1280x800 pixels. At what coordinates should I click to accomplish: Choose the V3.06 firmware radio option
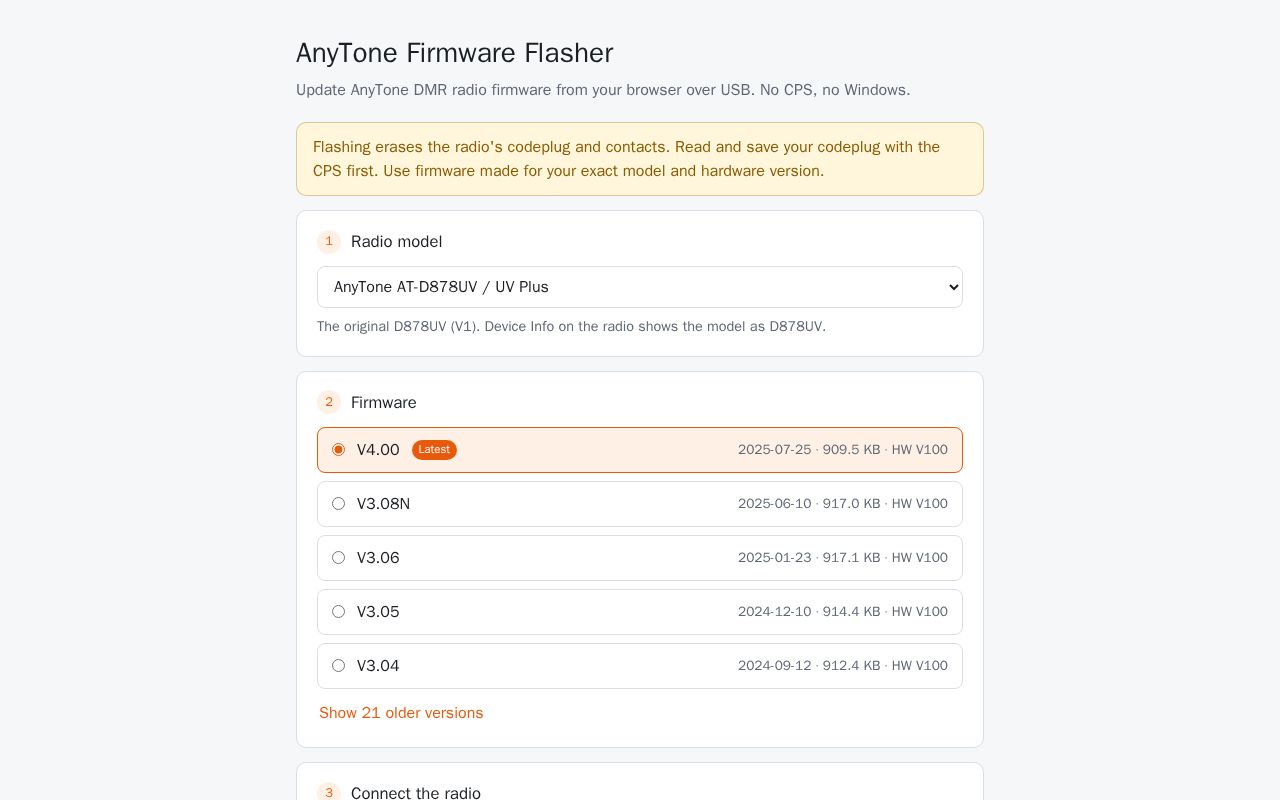pyautogui.click(x=338, y=558)
